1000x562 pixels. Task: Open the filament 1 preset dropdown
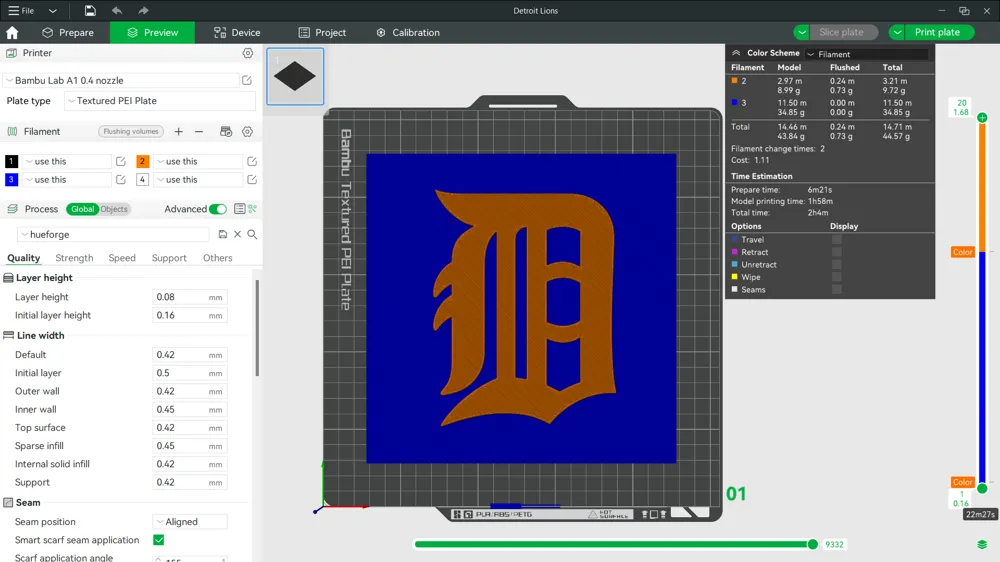click(x=66, y=161)
